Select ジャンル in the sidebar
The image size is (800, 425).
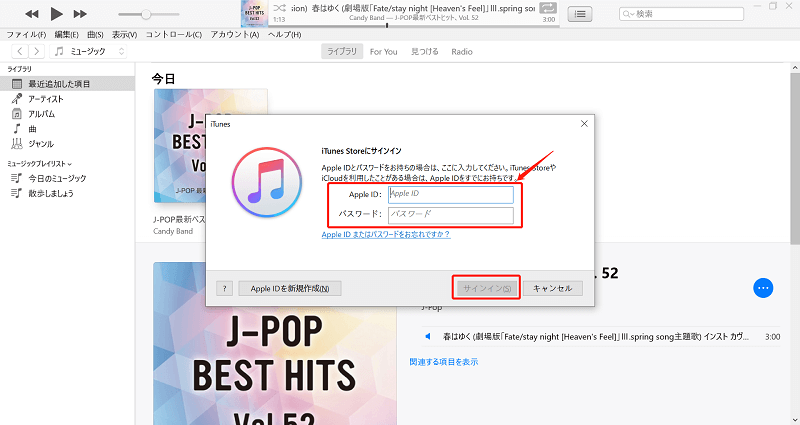point(67,144)
